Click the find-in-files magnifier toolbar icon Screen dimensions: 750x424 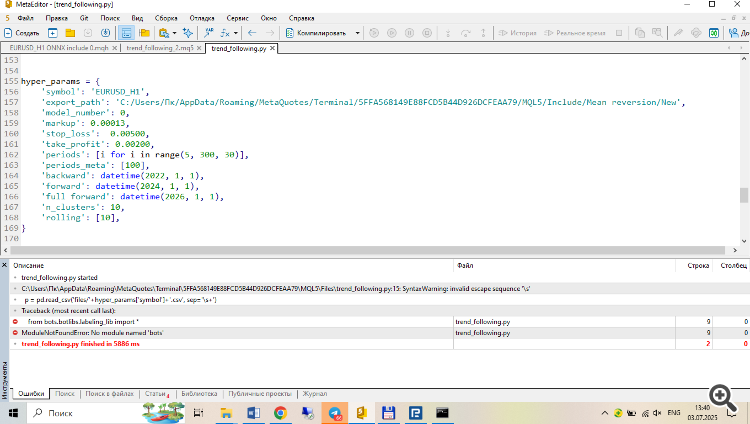point(657,33)
